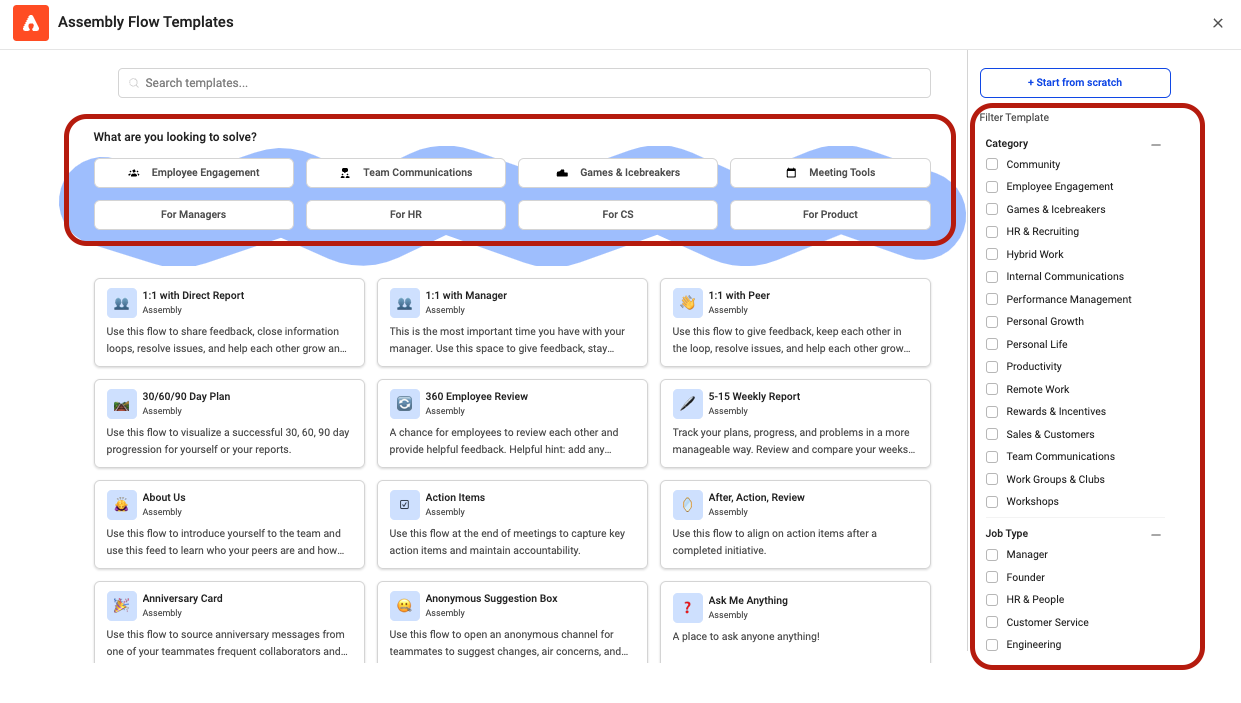Open the 360 Employee Review title
This screenshot has height=703, width=1241.
(x=477, y=397)
